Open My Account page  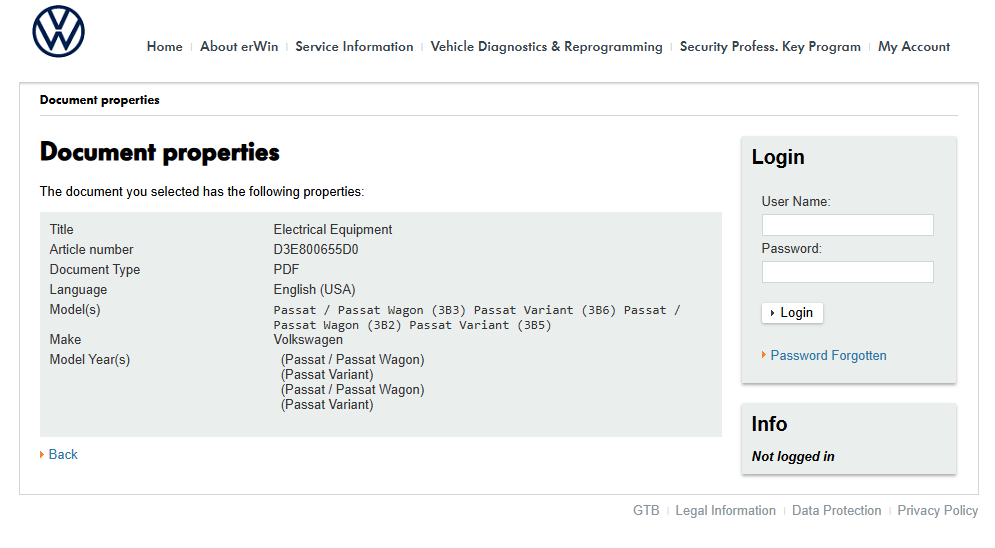coord(914,47)
